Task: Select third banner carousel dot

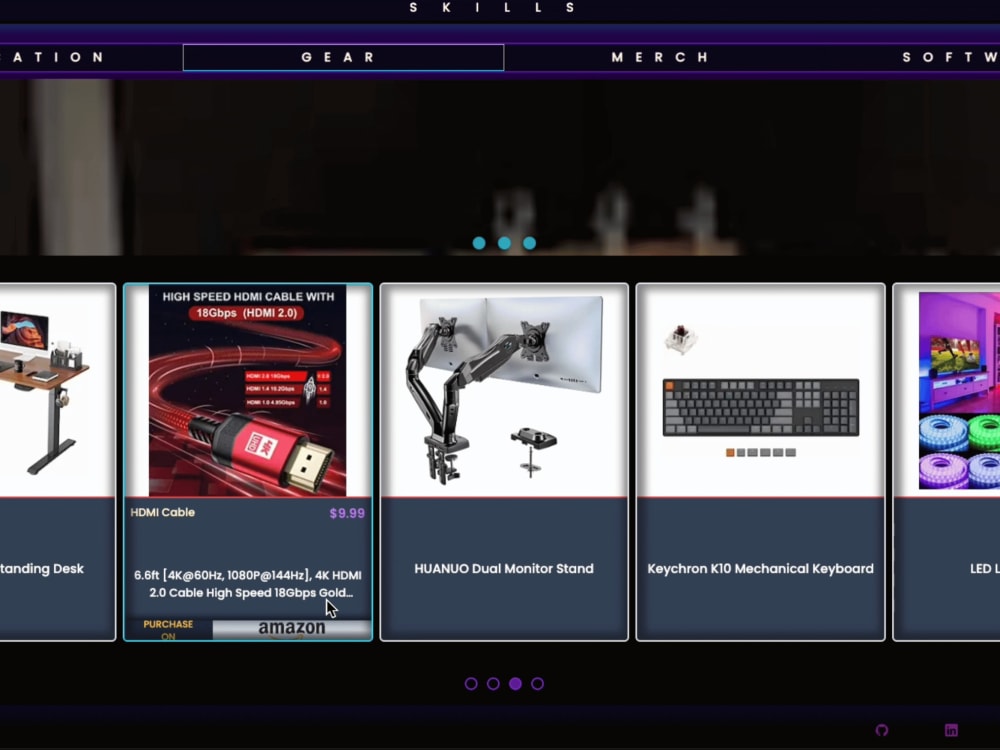Action: [529, 243]
